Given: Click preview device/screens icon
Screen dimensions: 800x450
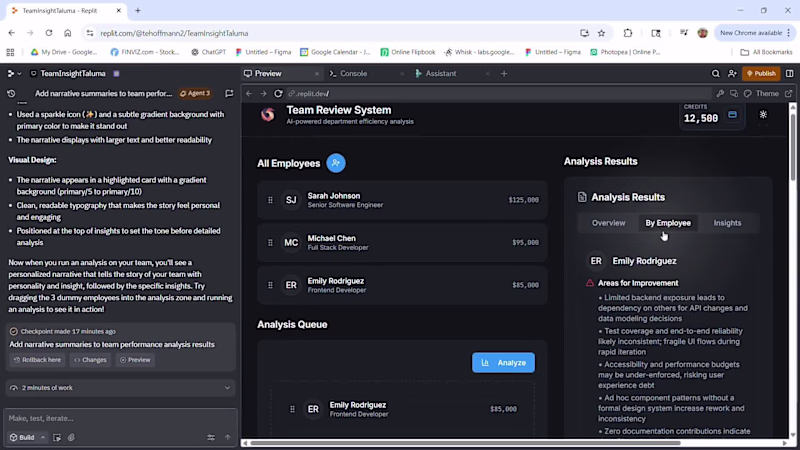Looking at the screenshot, I should pos(734,94).
